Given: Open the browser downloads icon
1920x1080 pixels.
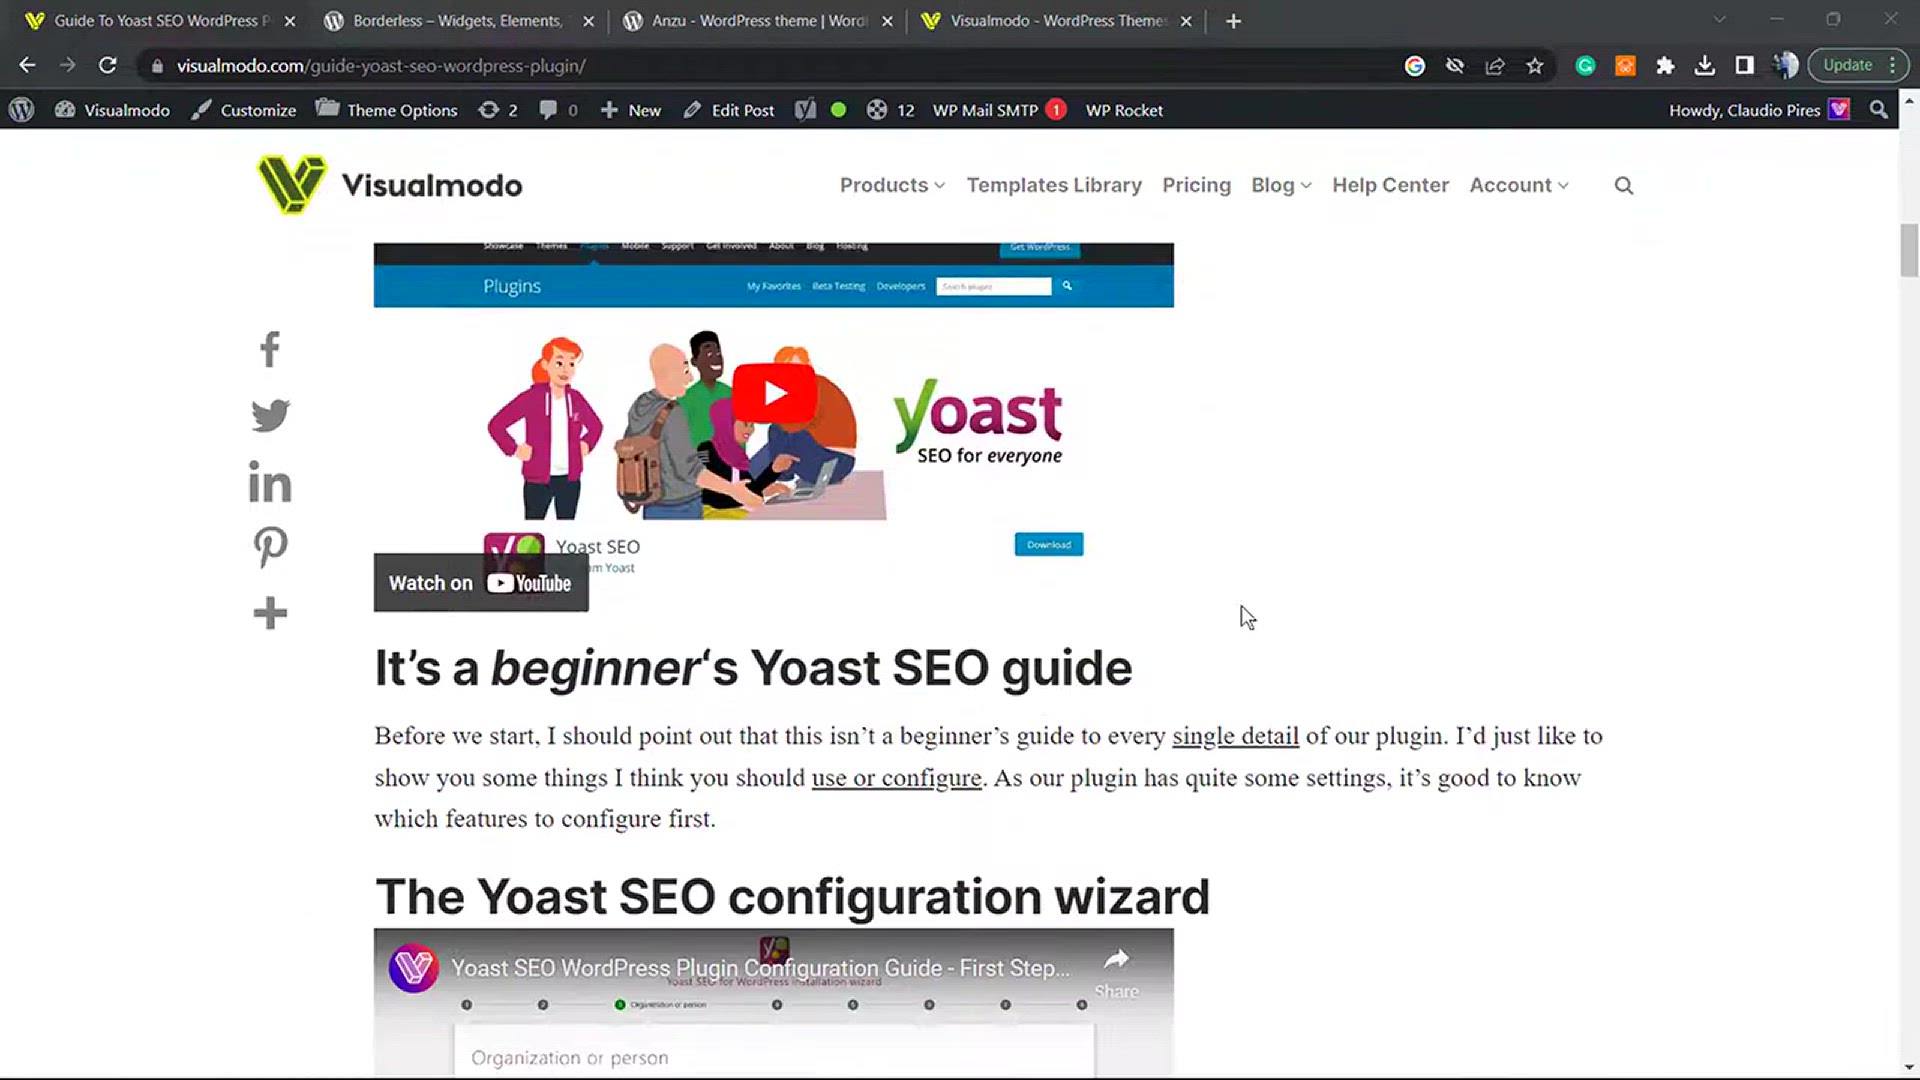Looking at the screenshot, I should point(1705,66).
